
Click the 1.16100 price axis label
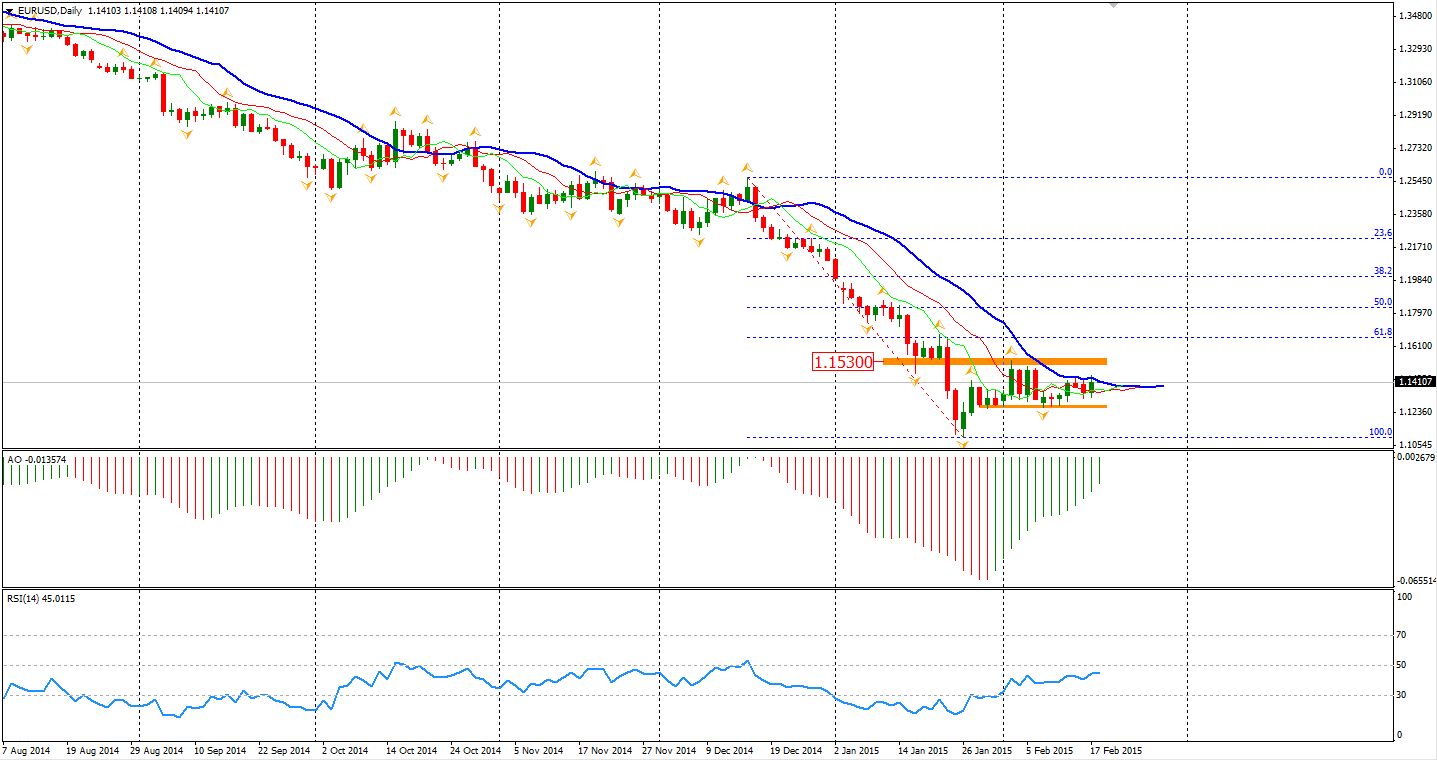coord(1415,346)
